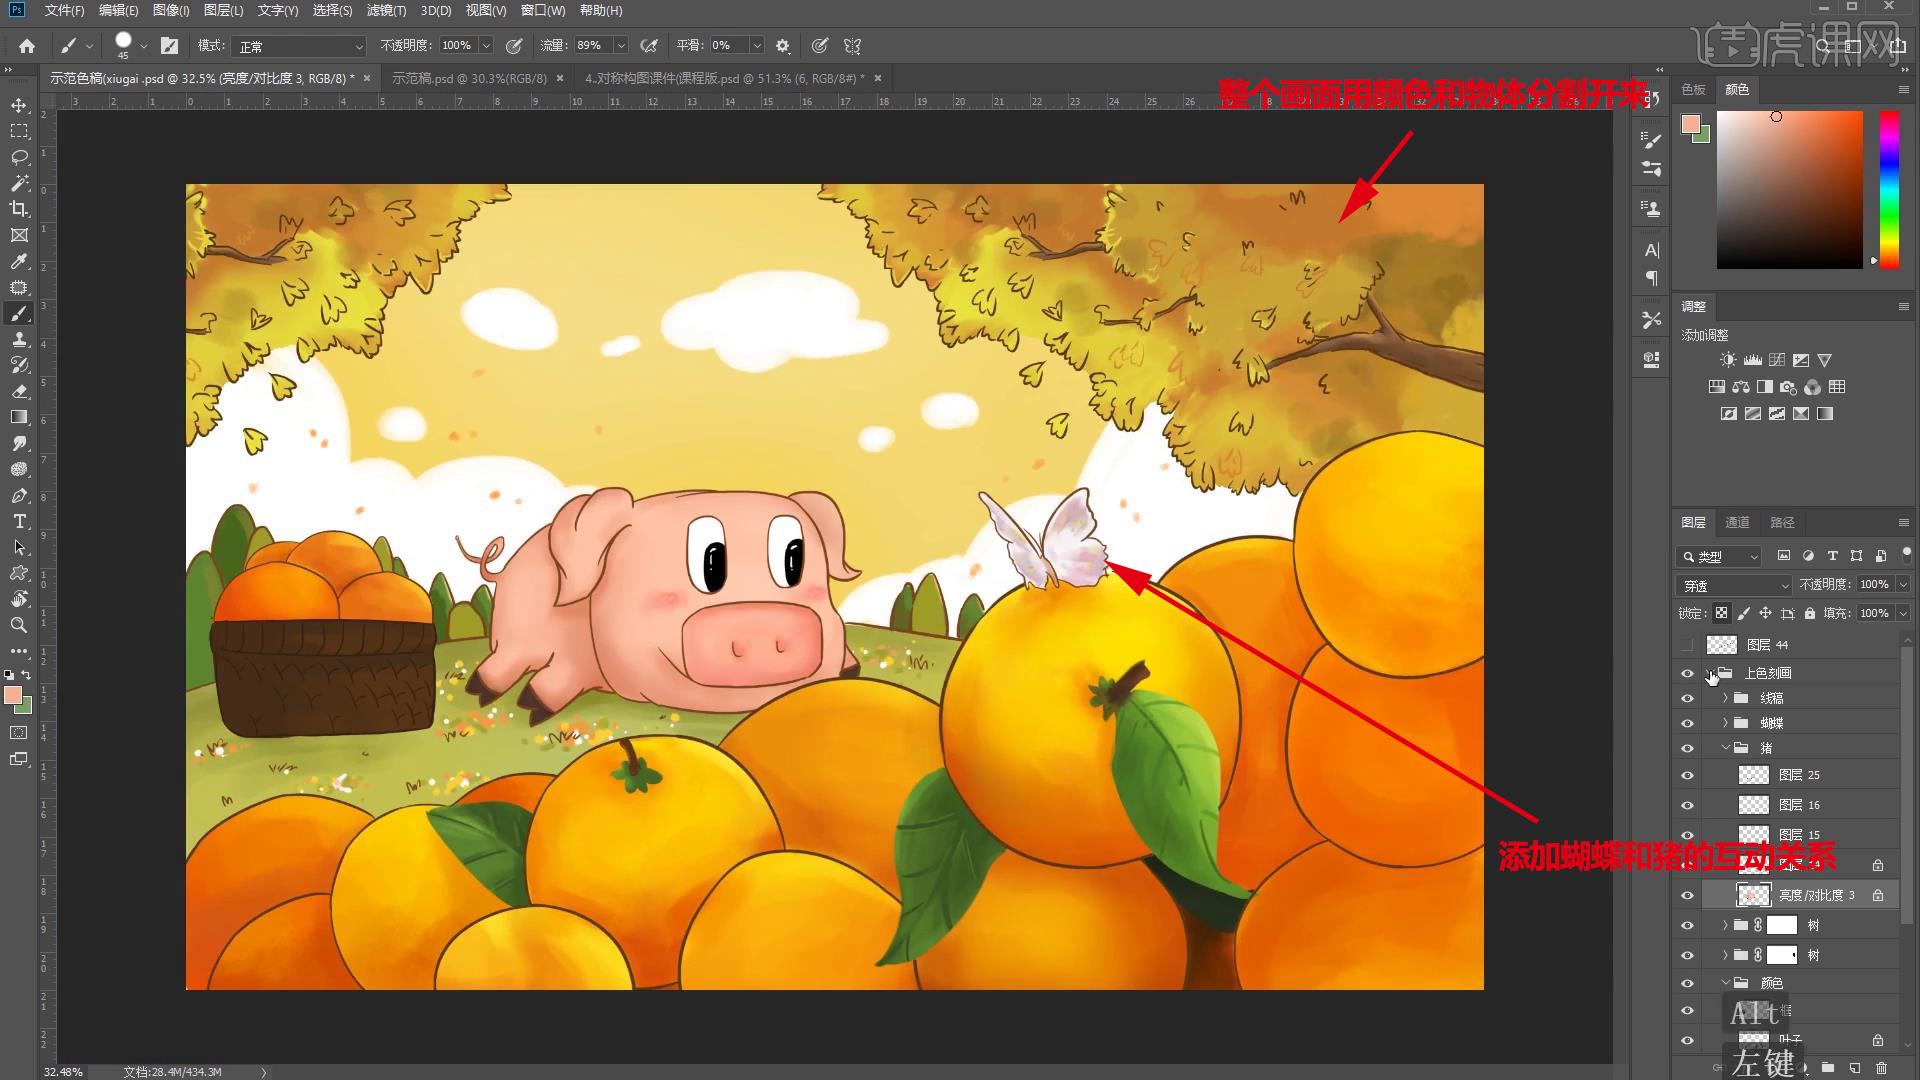
Task: Click the hue spectrum slider
Action: click(x=1889, y=189)
